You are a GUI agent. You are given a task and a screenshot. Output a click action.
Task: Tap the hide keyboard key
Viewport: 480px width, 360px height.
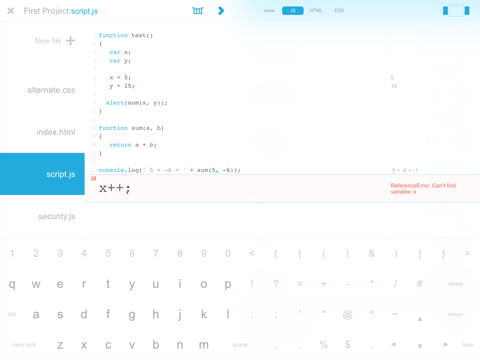tap(467, 345)
